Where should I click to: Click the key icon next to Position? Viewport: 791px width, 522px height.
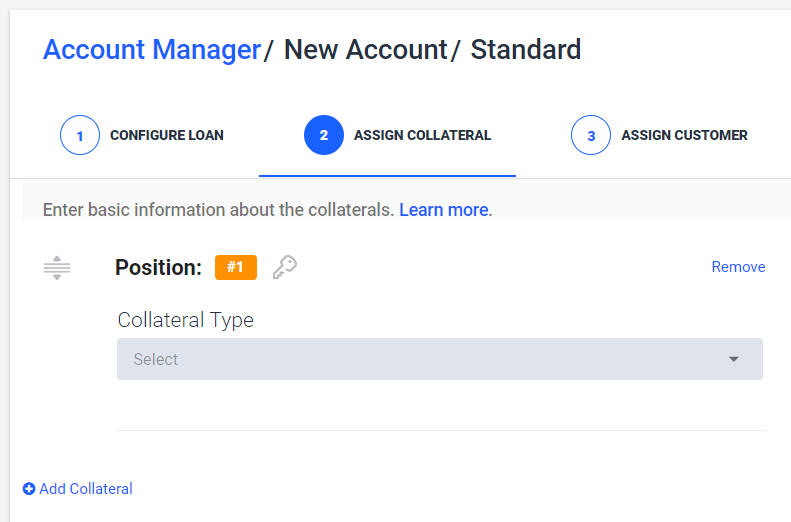tap(285, 267)
